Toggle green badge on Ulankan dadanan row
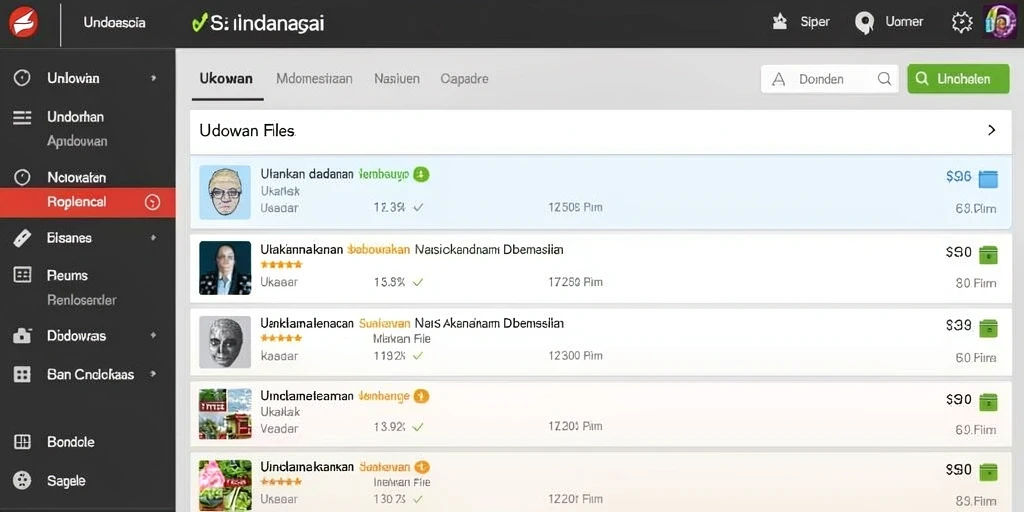This screenshot has width=1024, height=512. 421,174
